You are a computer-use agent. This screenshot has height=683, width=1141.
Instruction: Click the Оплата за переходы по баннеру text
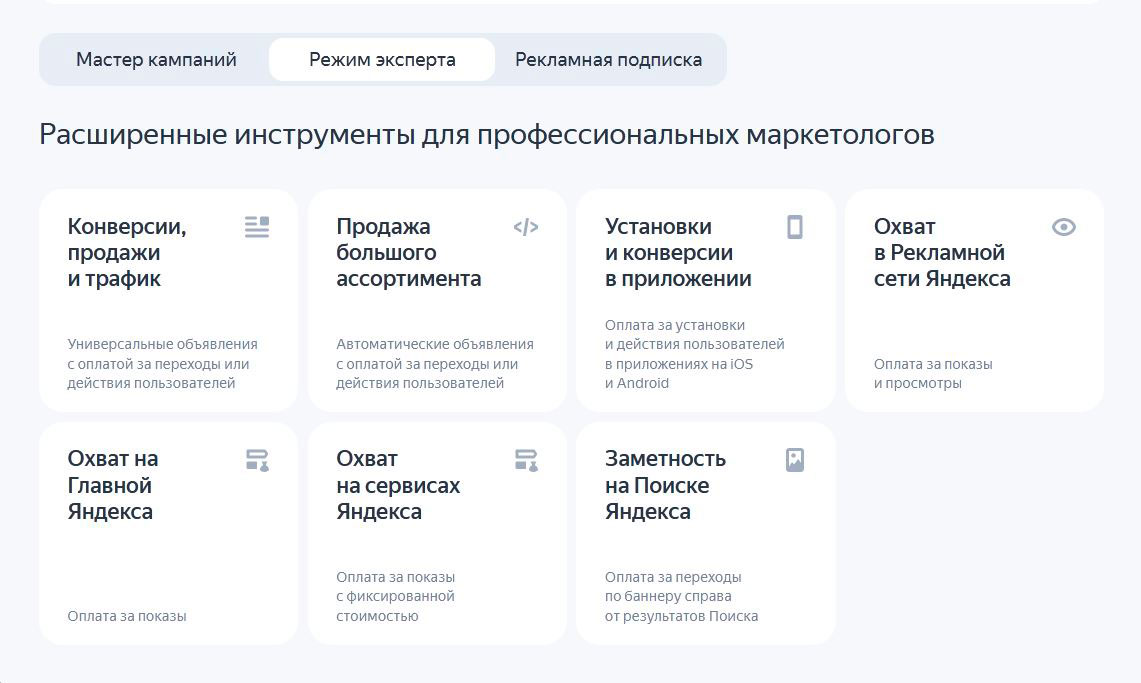tap(681, 596)
